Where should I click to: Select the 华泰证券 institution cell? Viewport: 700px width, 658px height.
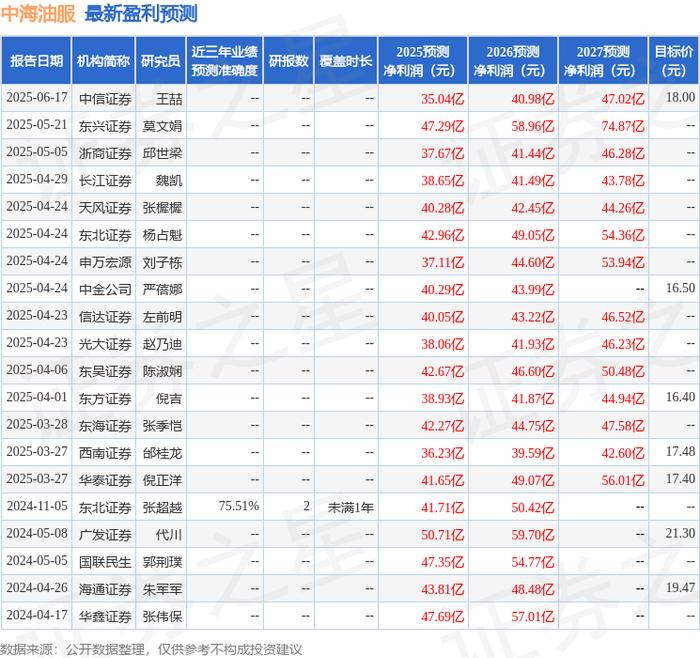click(105, 480)
